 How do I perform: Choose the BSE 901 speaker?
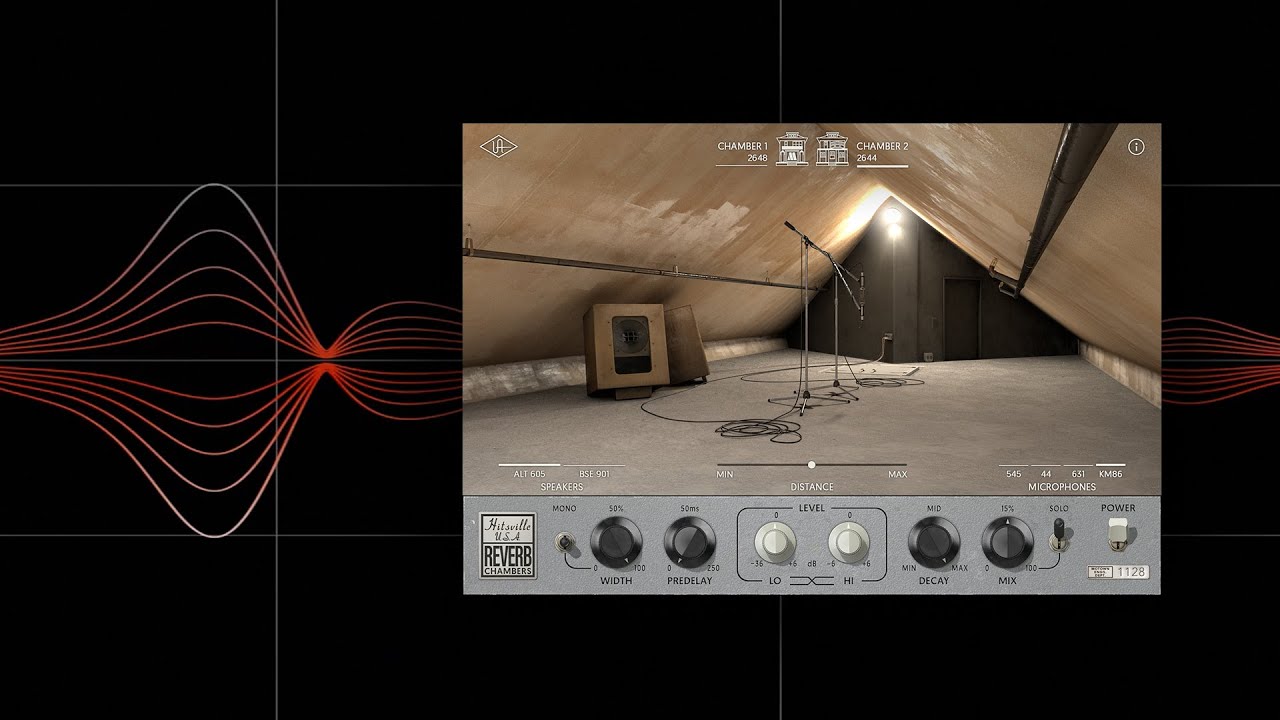[x=594, y=473]
